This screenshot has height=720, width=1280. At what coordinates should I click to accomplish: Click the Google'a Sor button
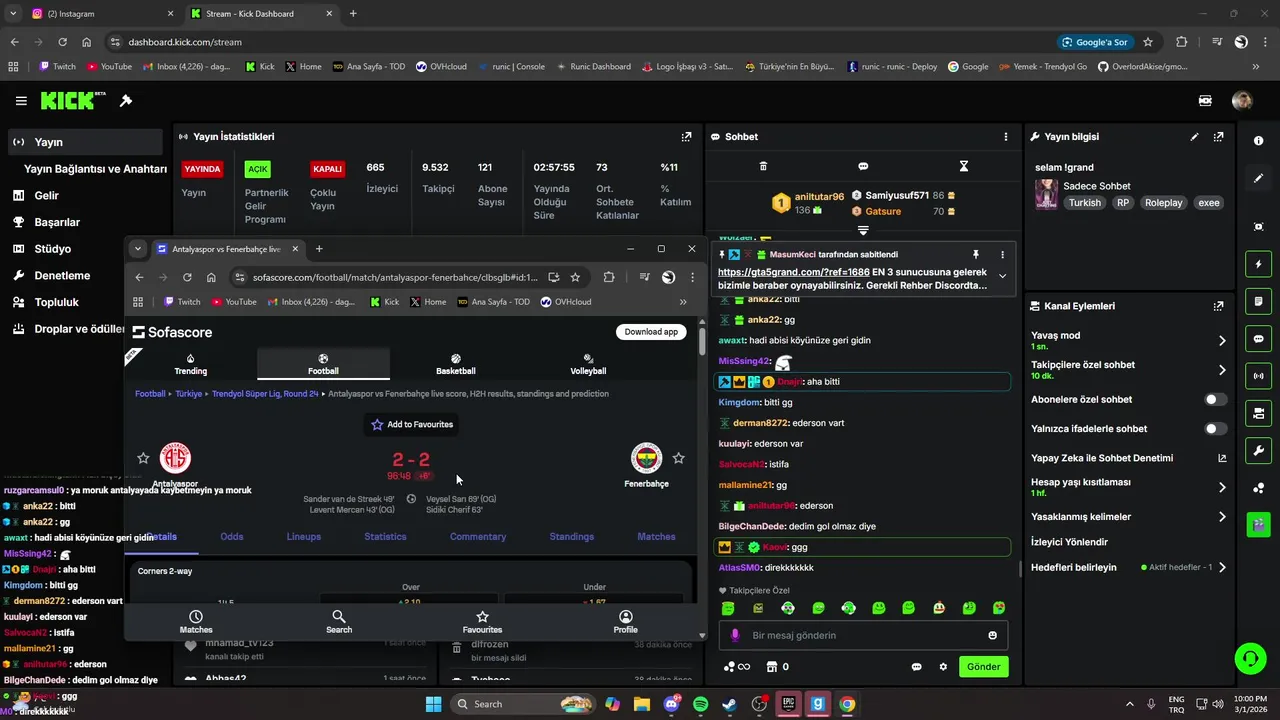coord(1096,42)
